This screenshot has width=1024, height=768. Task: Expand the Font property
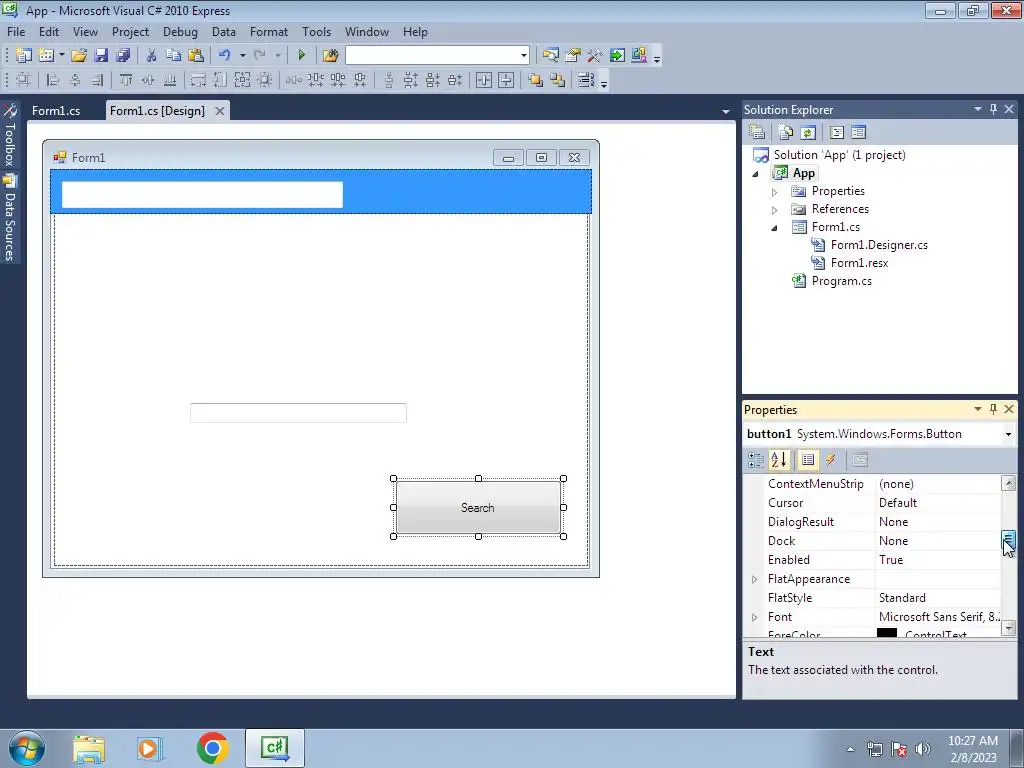754,617
